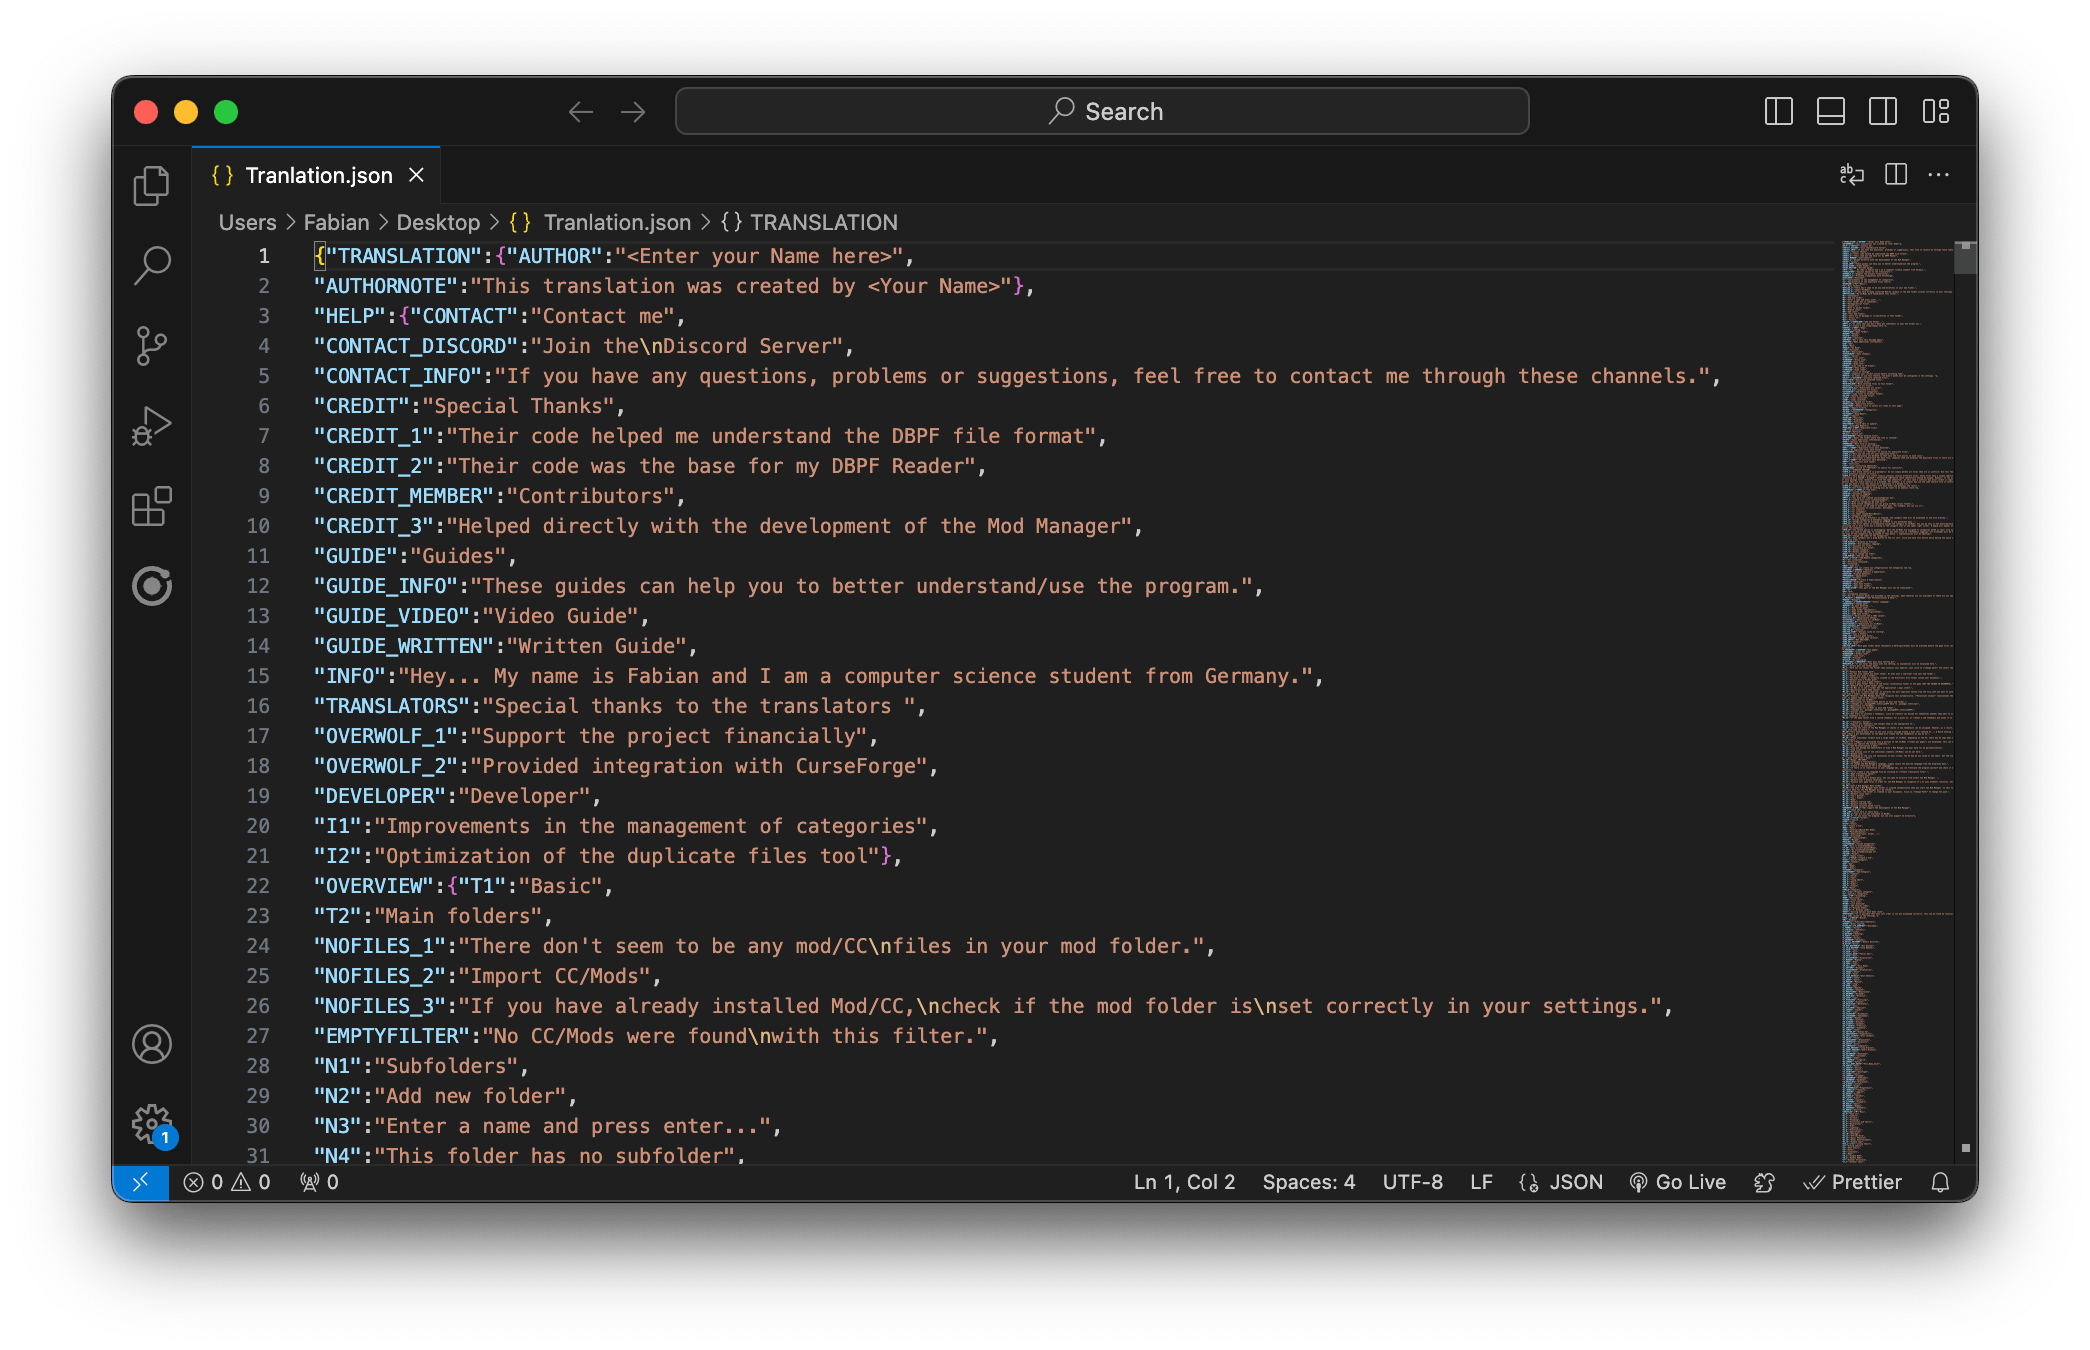Toggle the bottom panel layout icon
This screenshot has height=1350, width=2090.
1831,111
